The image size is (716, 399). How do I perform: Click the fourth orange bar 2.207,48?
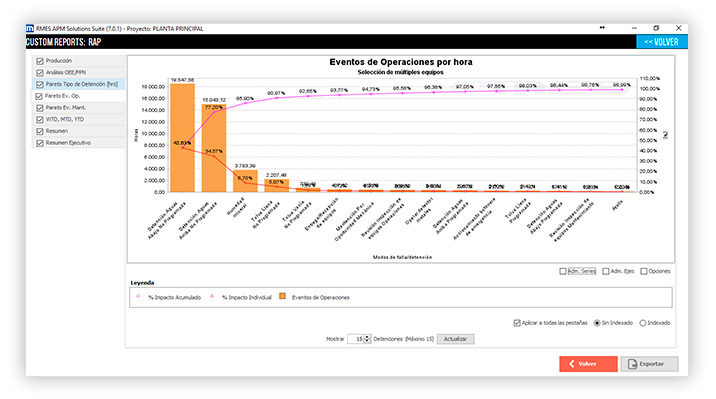[x=276, y=185]
